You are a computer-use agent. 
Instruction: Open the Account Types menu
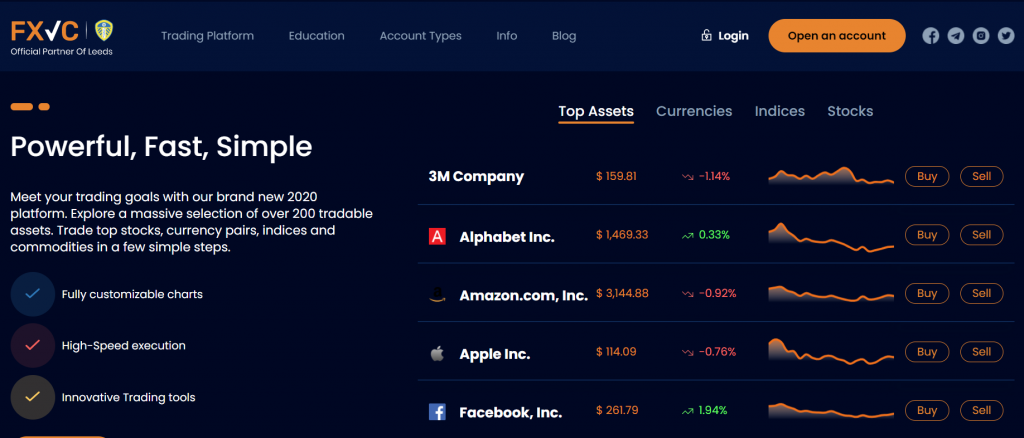coord(421,36)
